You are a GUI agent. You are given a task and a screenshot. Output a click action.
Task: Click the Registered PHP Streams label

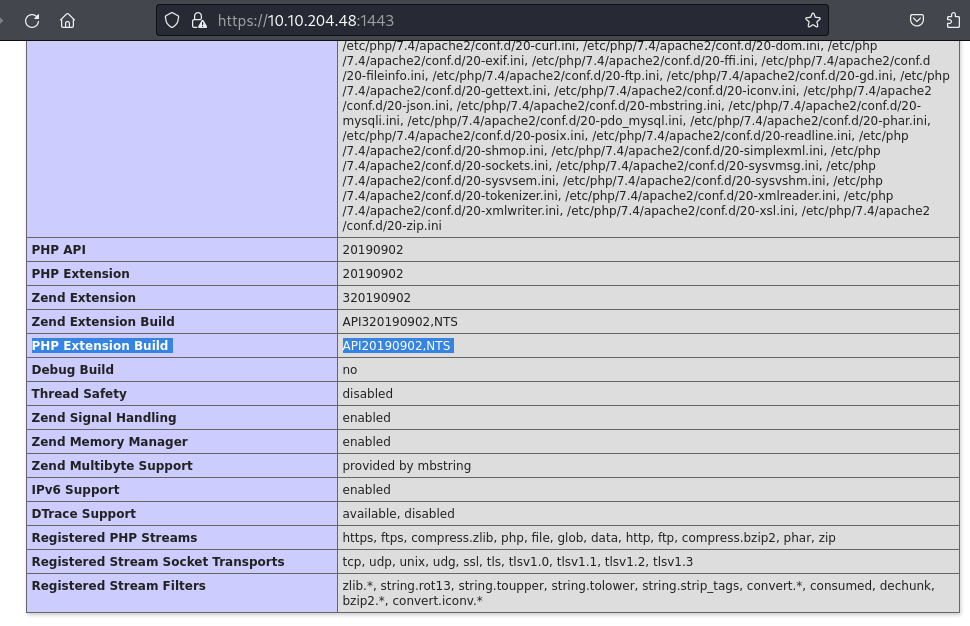coord(114,538)
